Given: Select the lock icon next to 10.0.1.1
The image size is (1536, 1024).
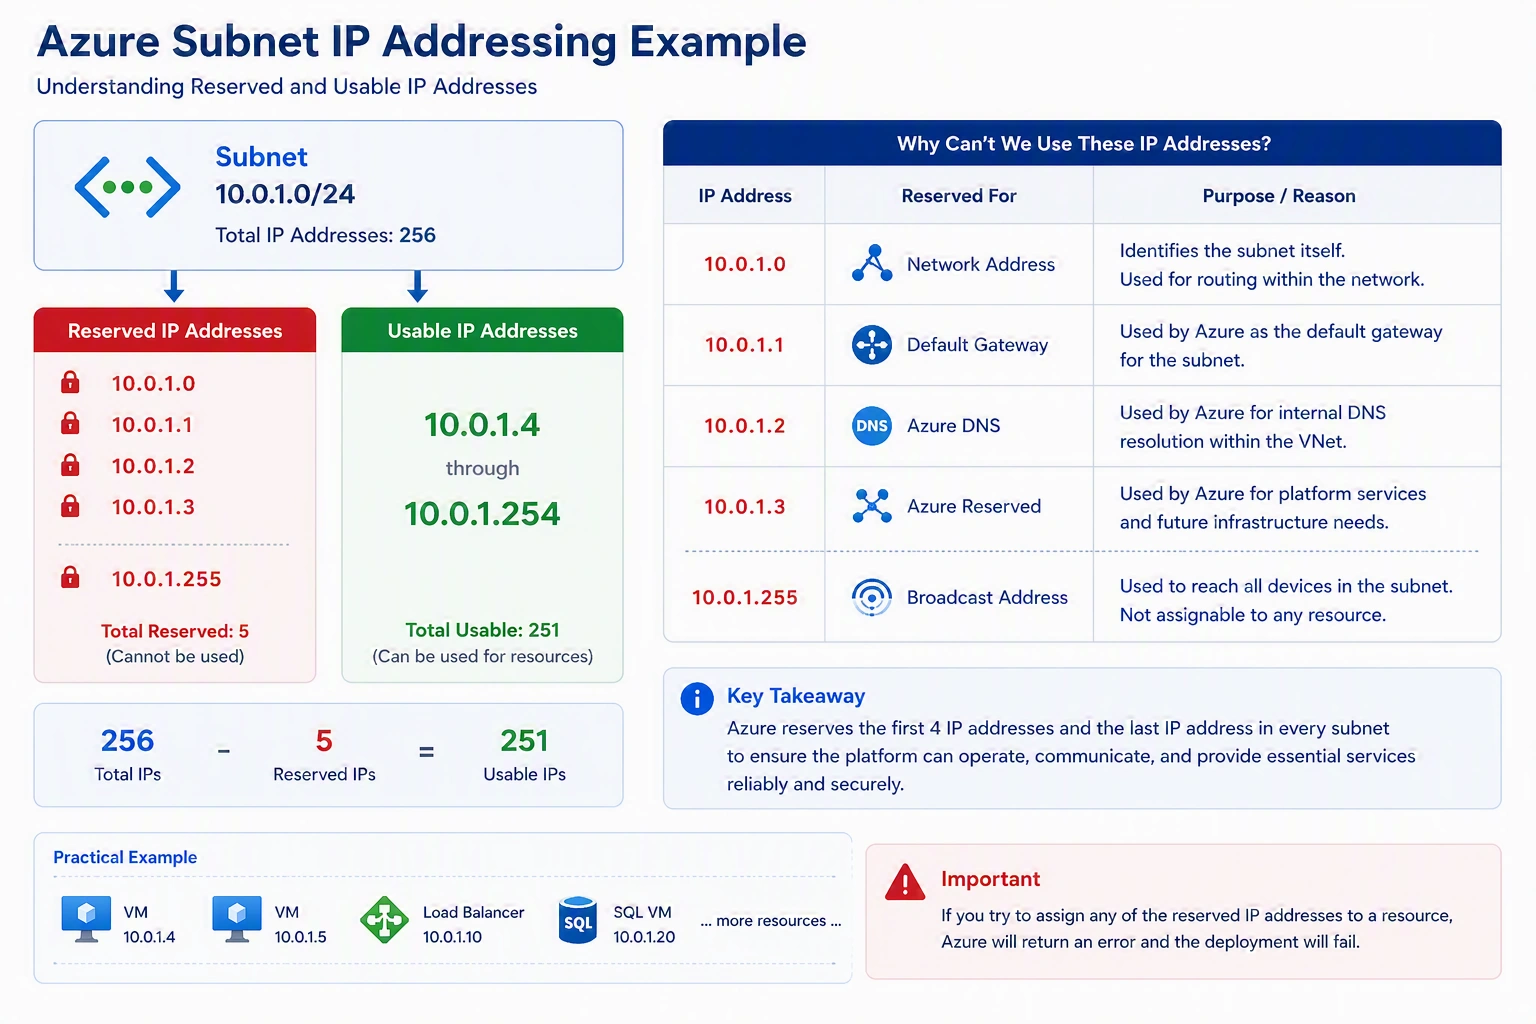Looking at the screenshot, I should [x=70, y=423].
